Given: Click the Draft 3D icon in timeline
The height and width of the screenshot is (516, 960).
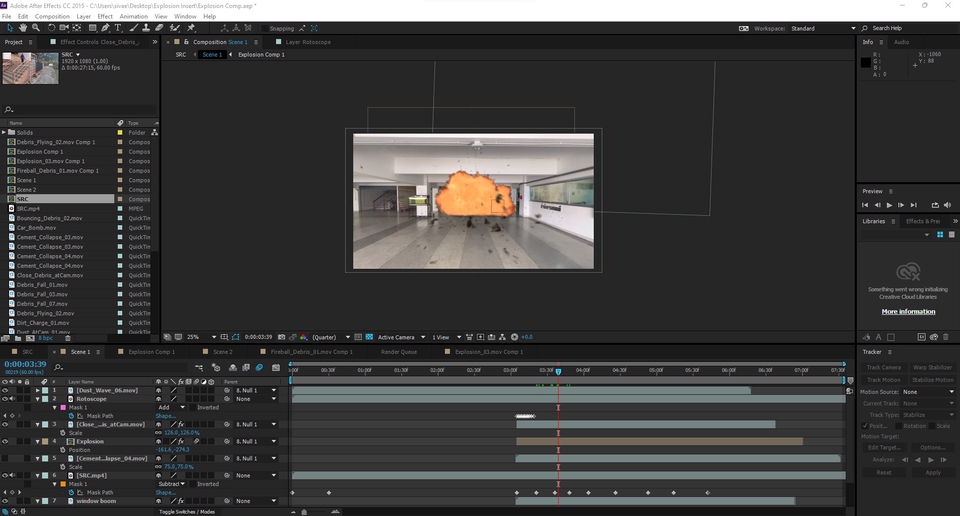Looking at the screenshot, I should click(x=216, y=367).
